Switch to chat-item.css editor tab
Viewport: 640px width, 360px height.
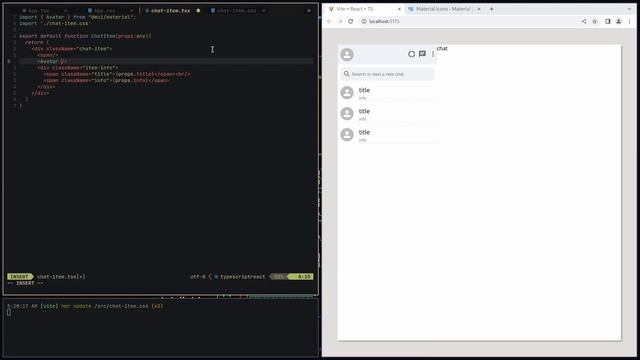pyautogui.click(x=236, y=11)
